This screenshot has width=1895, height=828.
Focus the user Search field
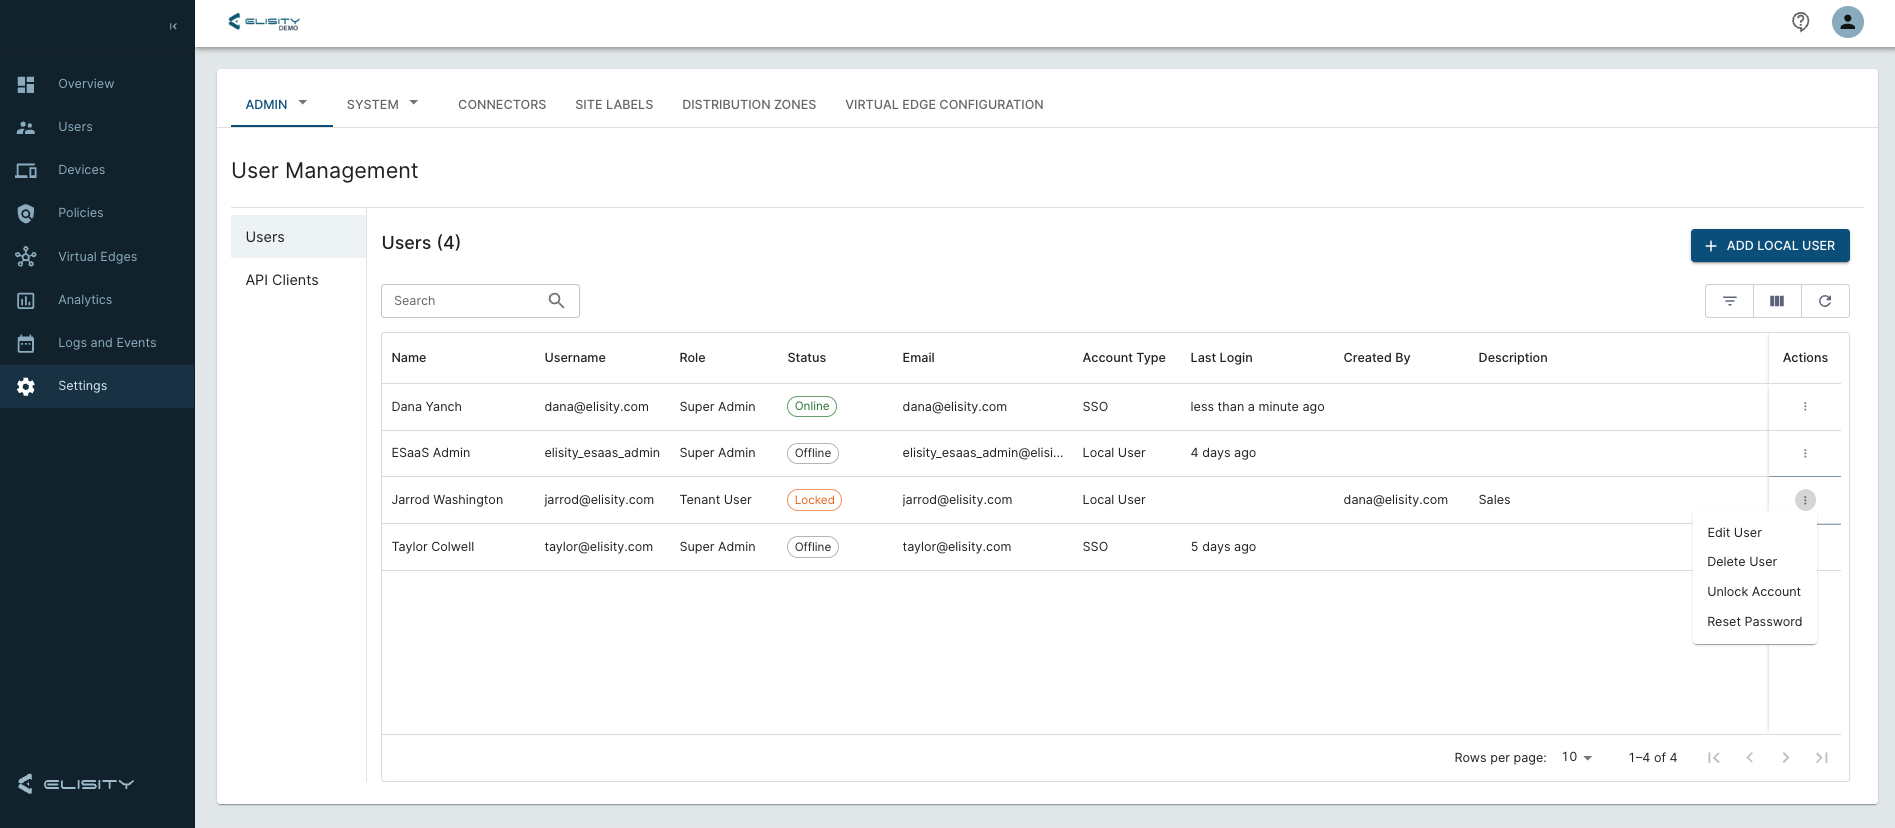pos(465,301)
